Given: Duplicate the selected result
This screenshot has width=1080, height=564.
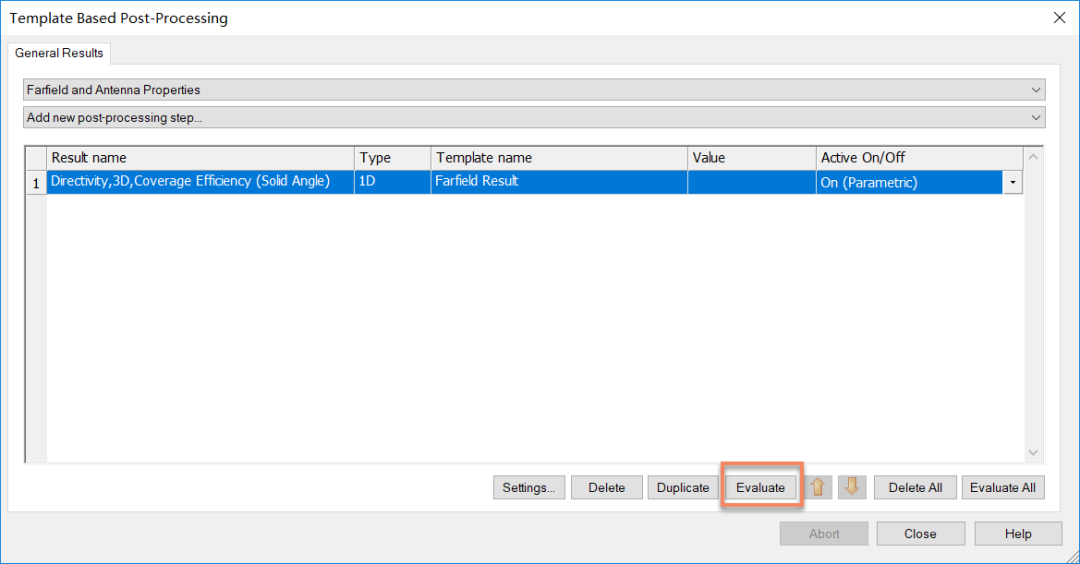Looking at the screenshot, I should point(683,488).
